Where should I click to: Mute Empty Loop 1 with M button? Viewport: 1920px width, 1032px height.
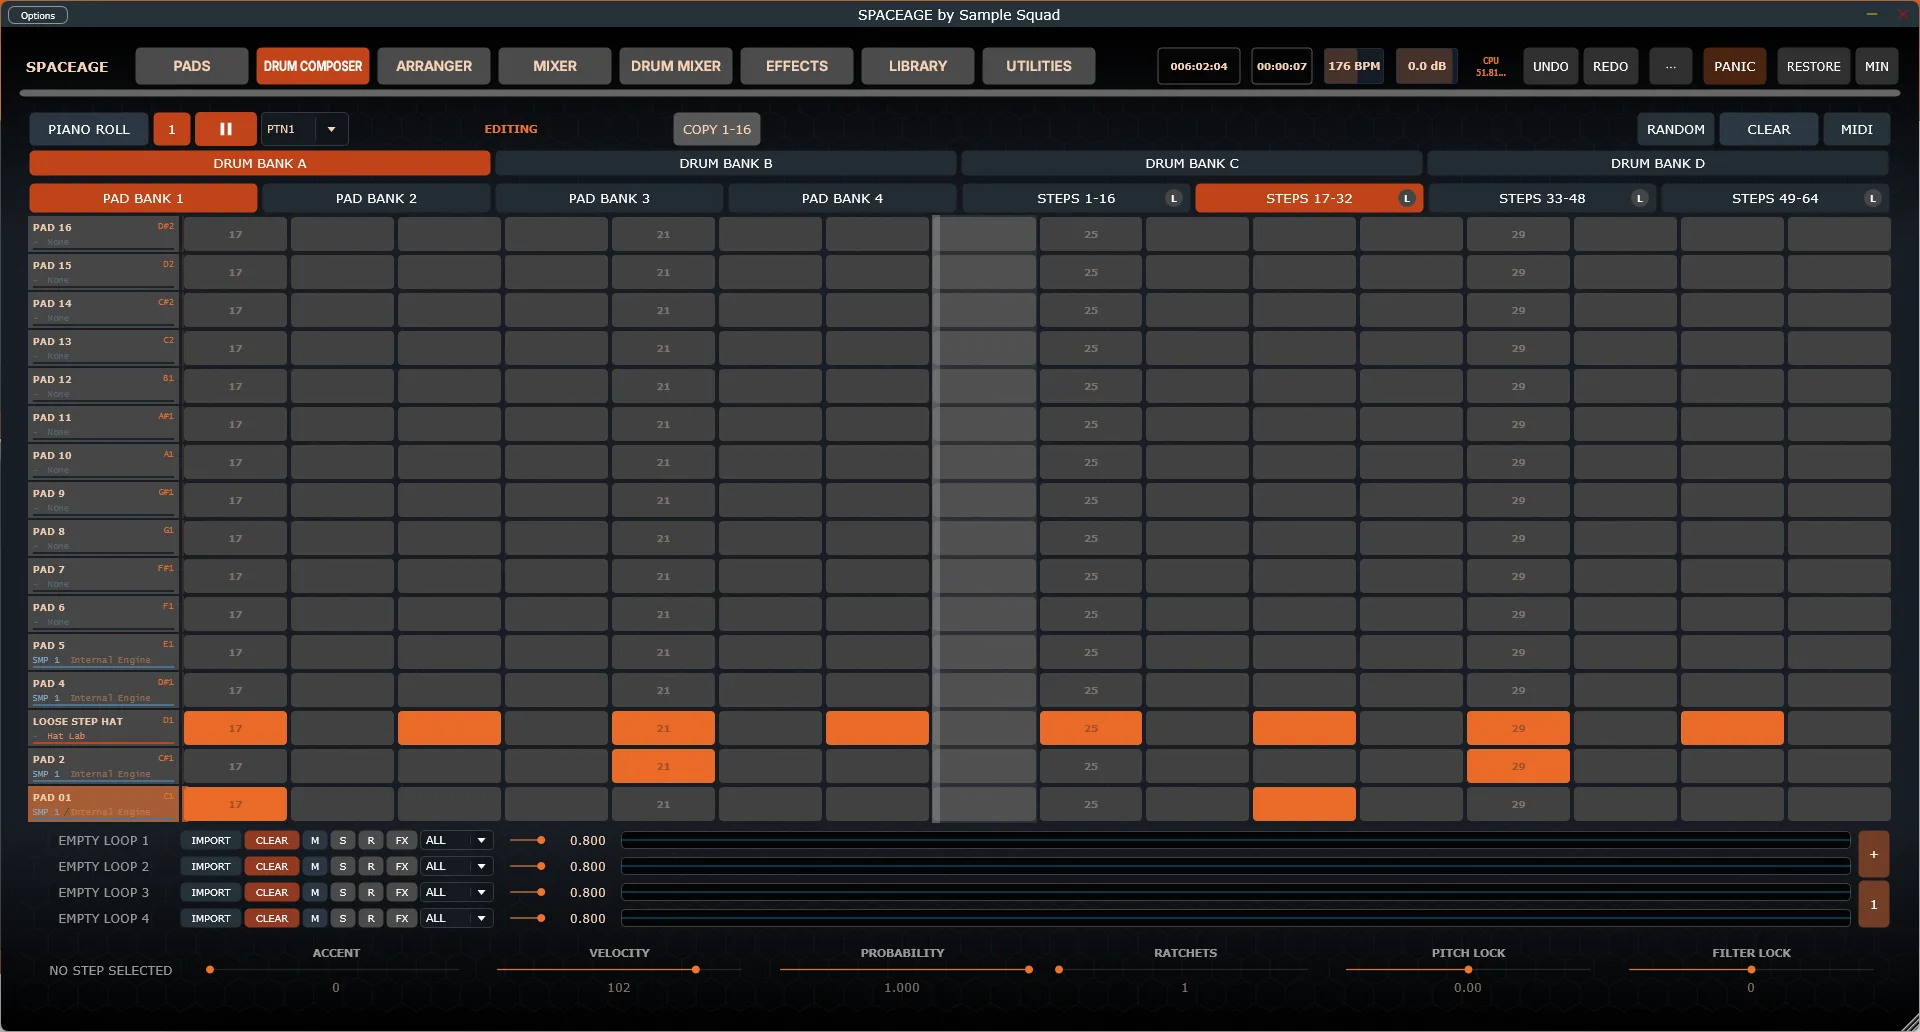[315, 841]
